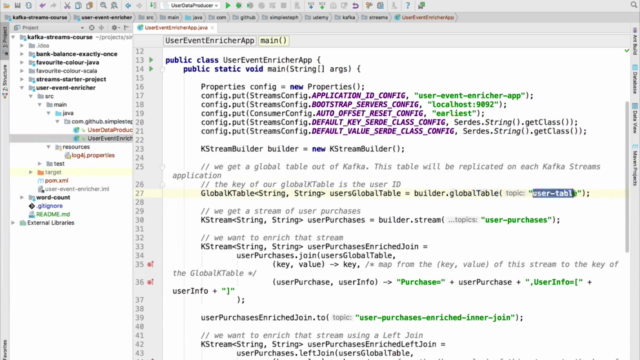The height and width of the screenshot is (360, 640).
Task: Expand the favourite-colour-java folder
Action: coord(22,62)
